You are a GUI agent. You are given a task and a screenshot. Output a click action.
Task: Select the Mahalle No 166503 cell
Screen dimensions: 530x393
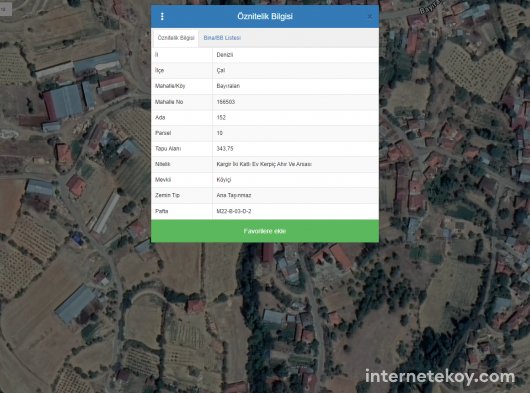coord(226,102)
